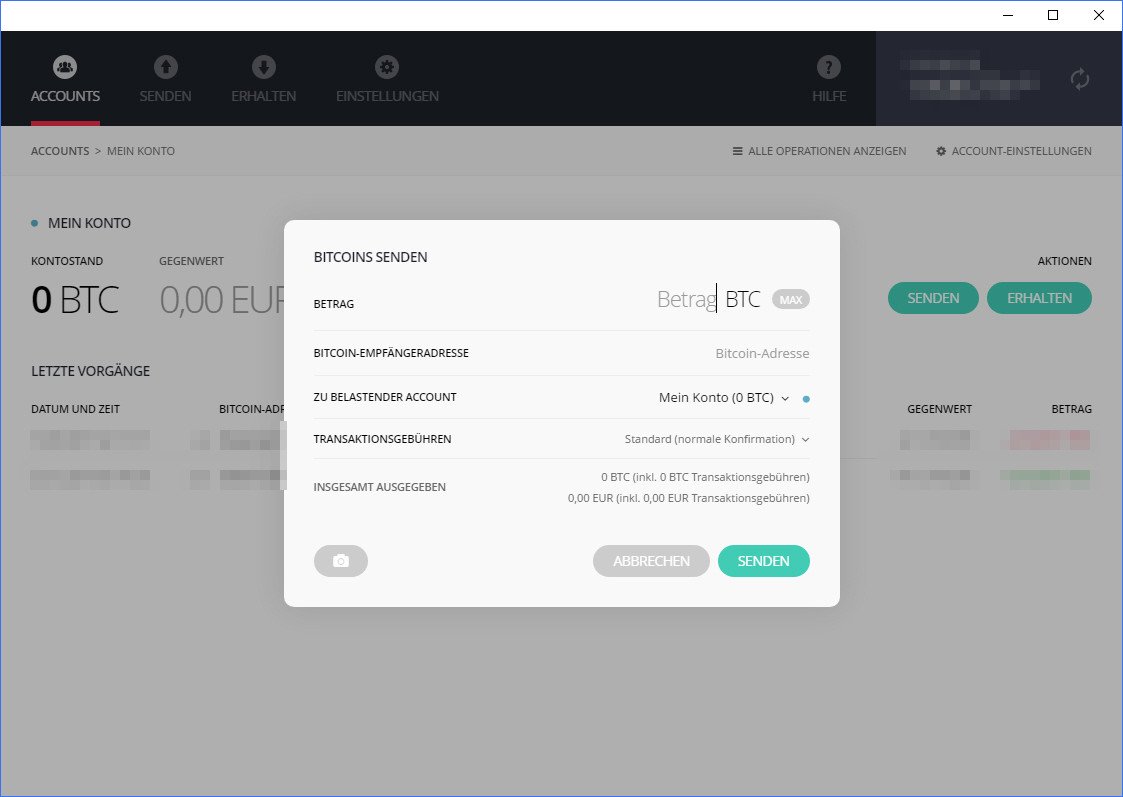Switch to the SENDEN tab label
1123x797 pixels.
[x=165, y=96]
